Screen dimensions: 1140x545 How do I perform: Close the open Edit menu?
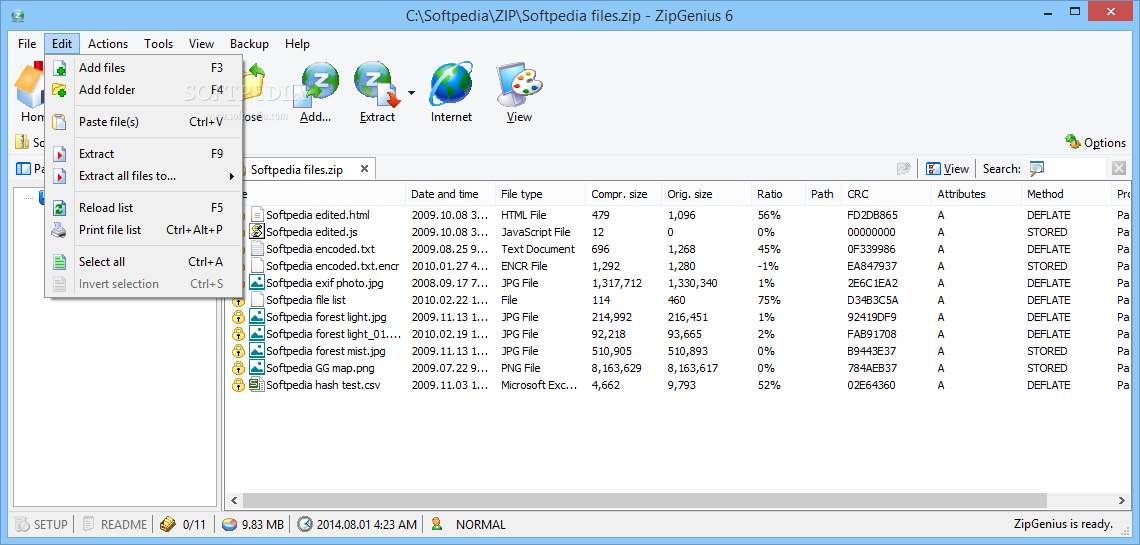click(x=62, y=44)
